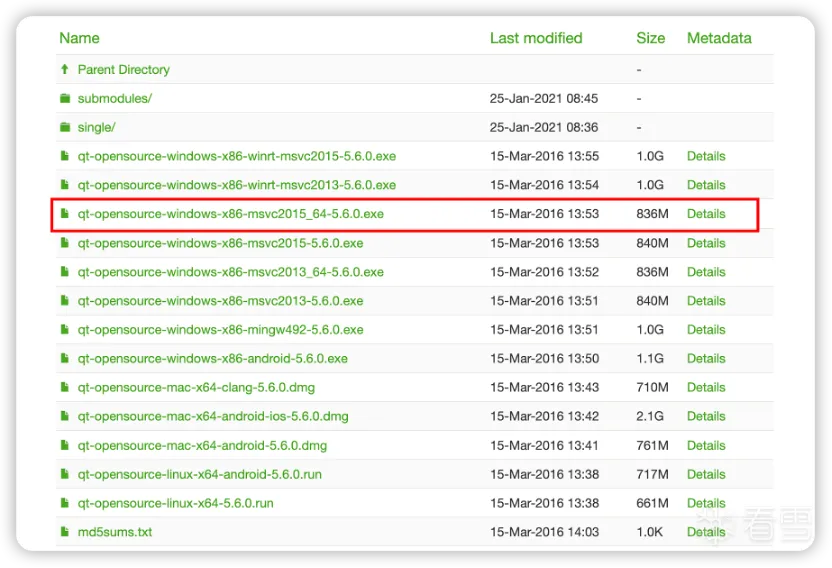Image resolution: width=832 pixels, height=568 pixels.
Task: Click file icon beside mac-x64-android-ios-5.6.0.dmg
Action: tap(65, 416)
